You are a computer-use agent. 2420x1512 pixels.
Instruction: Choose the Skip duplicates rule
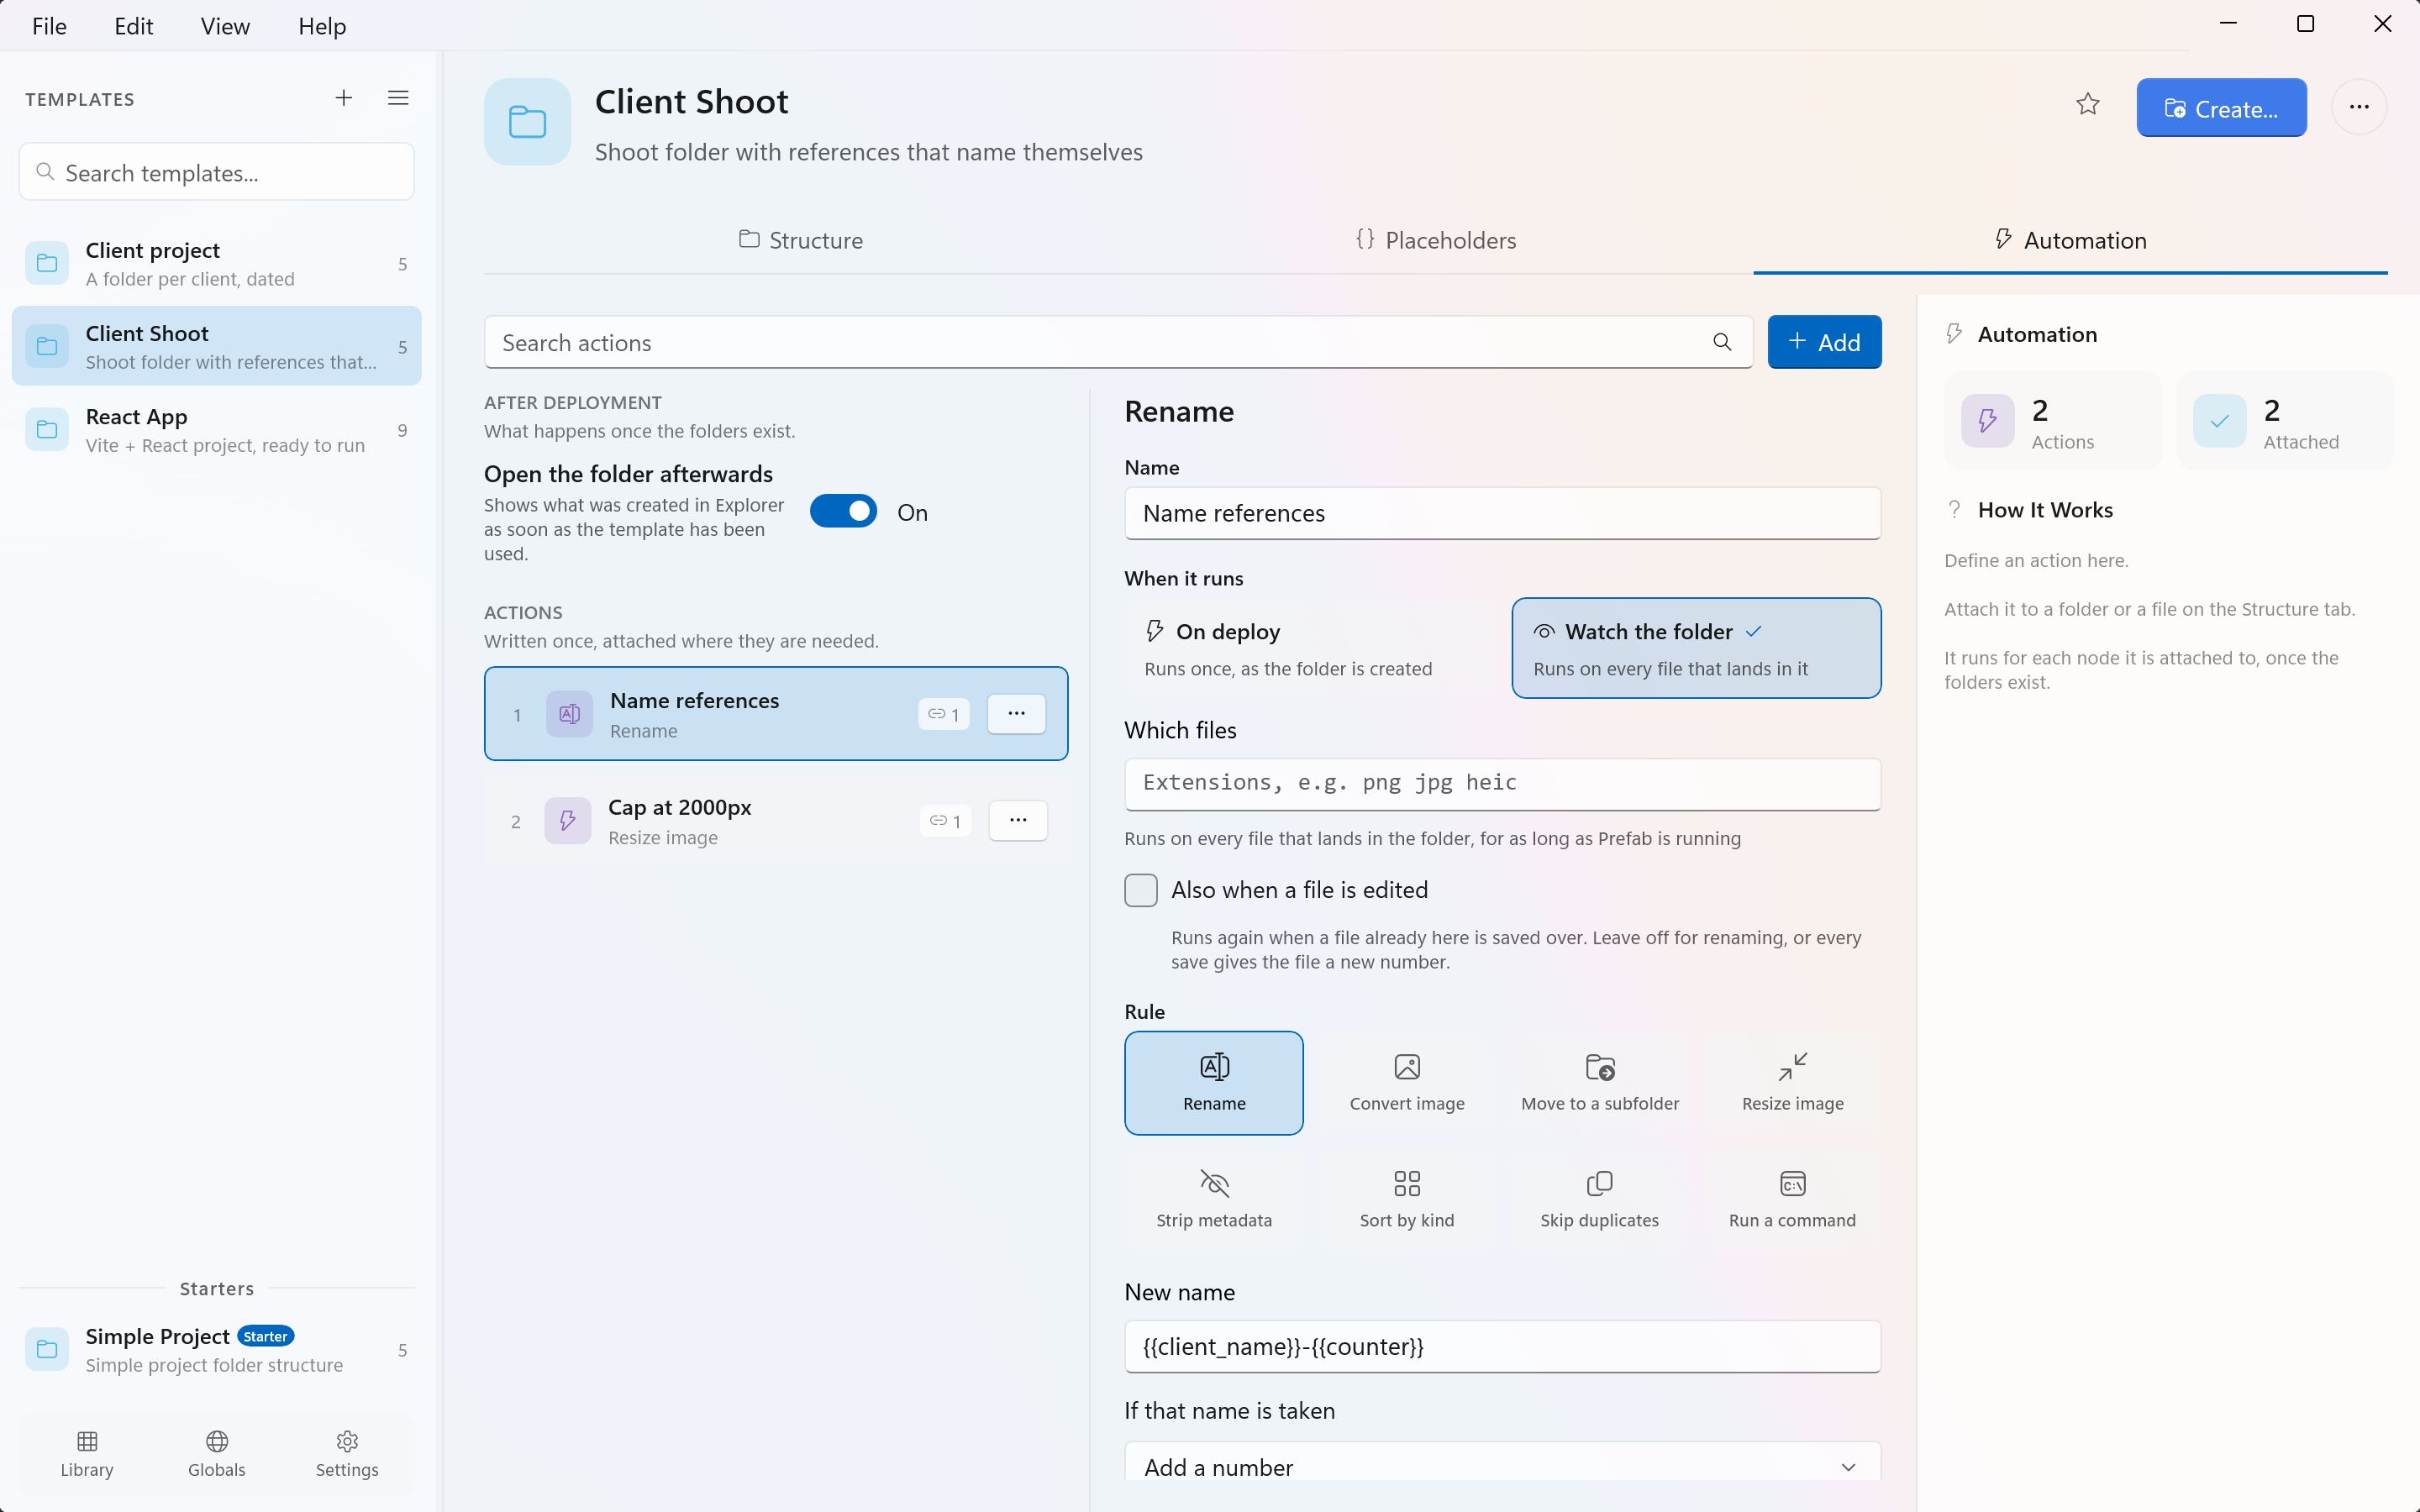1600,1199
